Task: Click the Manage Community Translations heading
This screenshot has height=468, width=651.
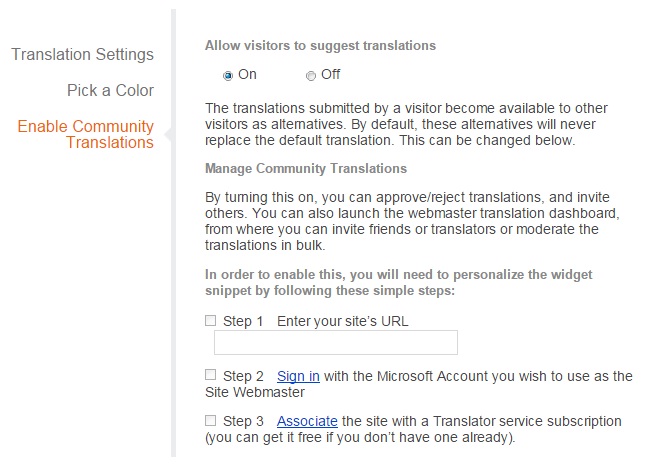Action: tap(305, 168)
